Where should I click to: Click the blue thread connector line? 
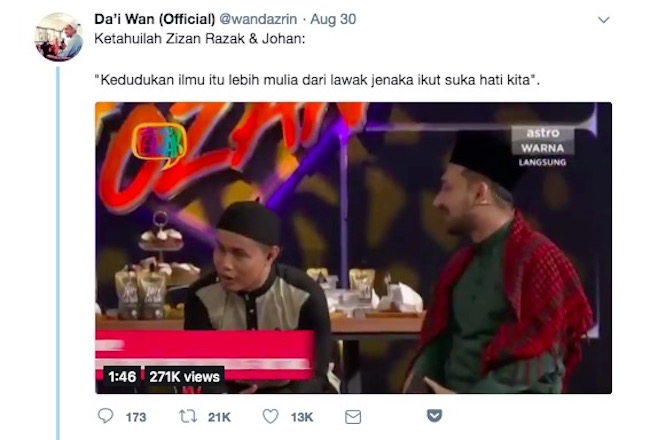pyautogui.click(x=58, y=253)
